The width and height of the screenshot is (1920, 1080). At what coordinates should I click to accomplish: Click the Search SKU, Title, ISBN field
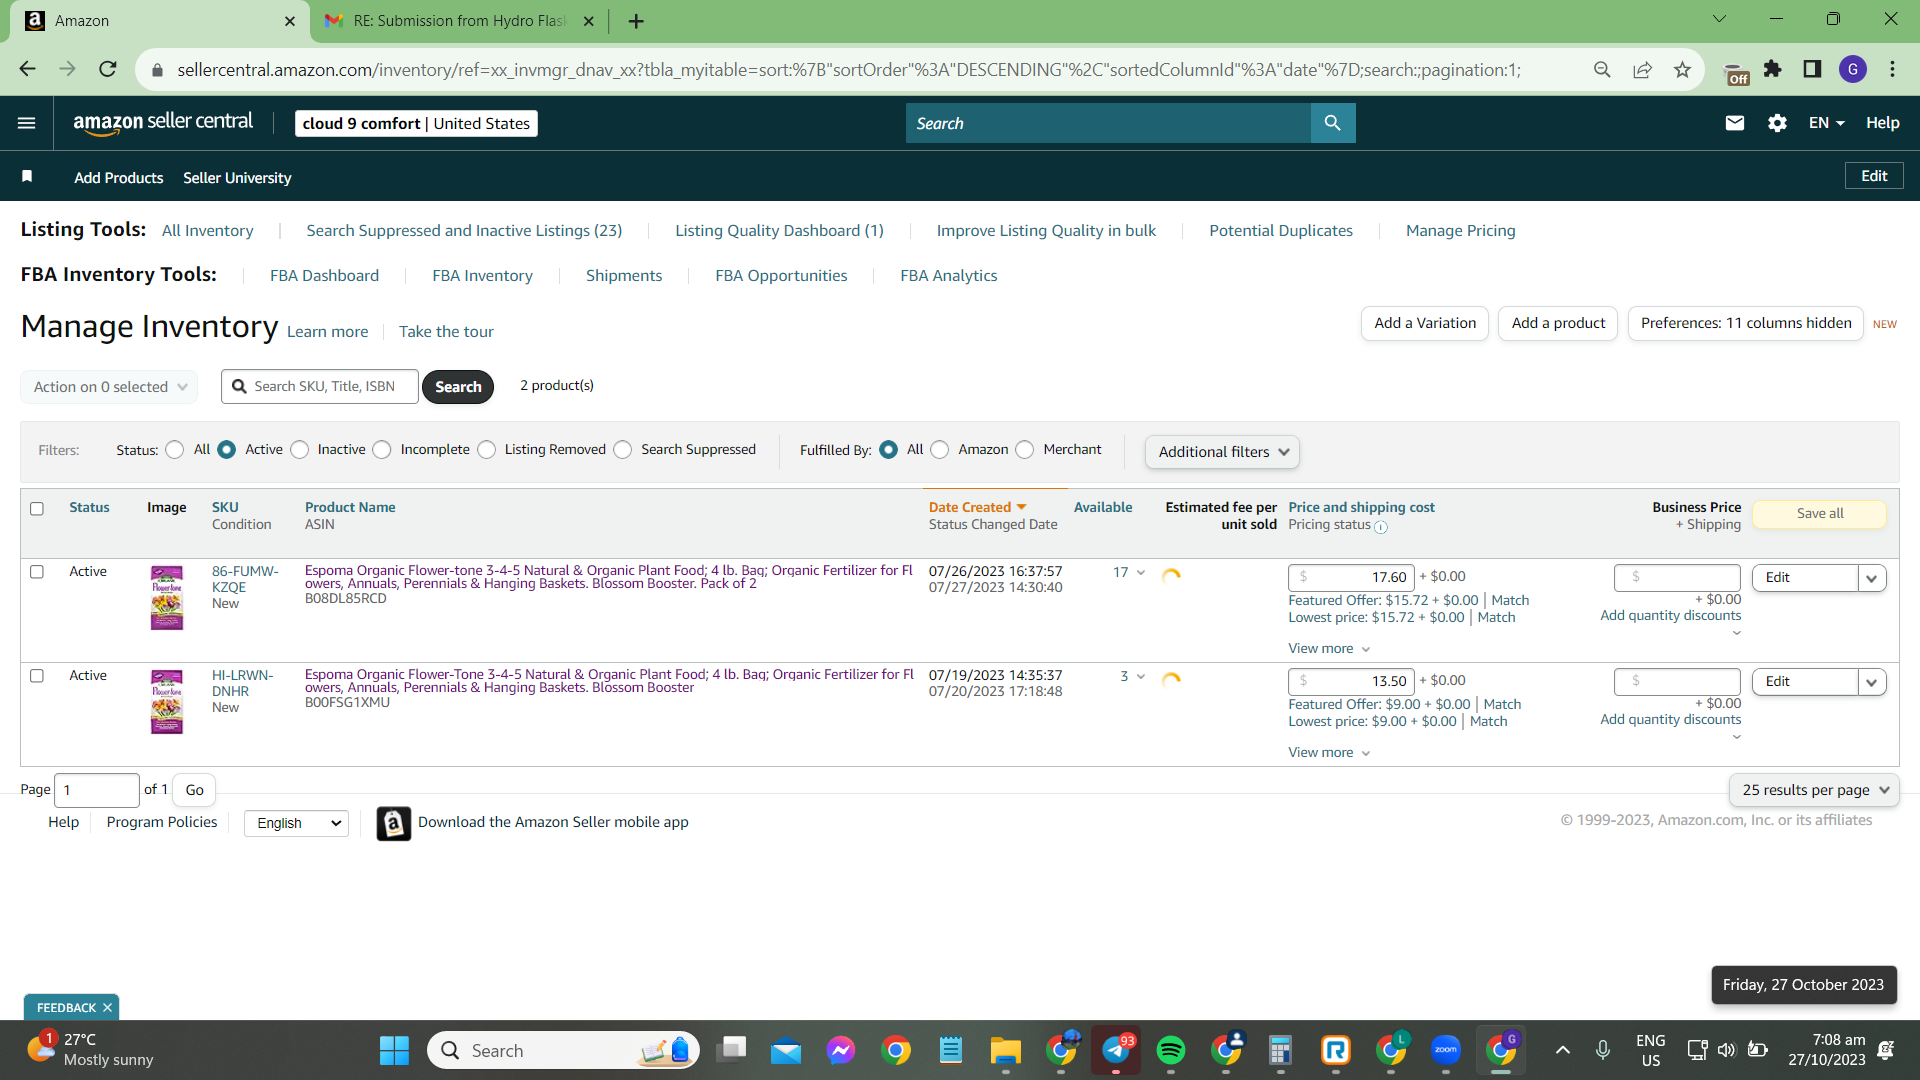[x=320, y=387]
